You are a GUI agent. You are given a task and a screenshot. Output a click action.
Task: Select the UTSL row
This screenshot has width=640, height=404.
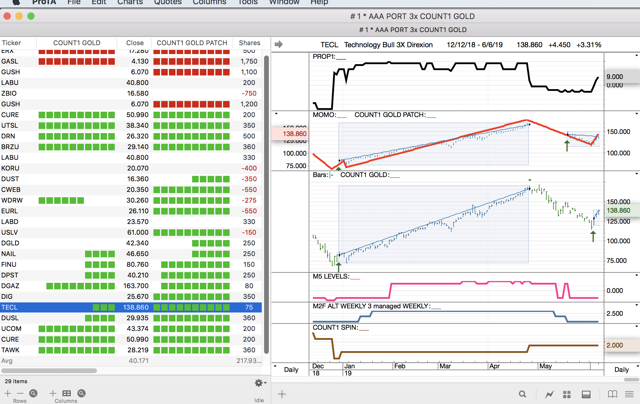(x=131, y=125)
